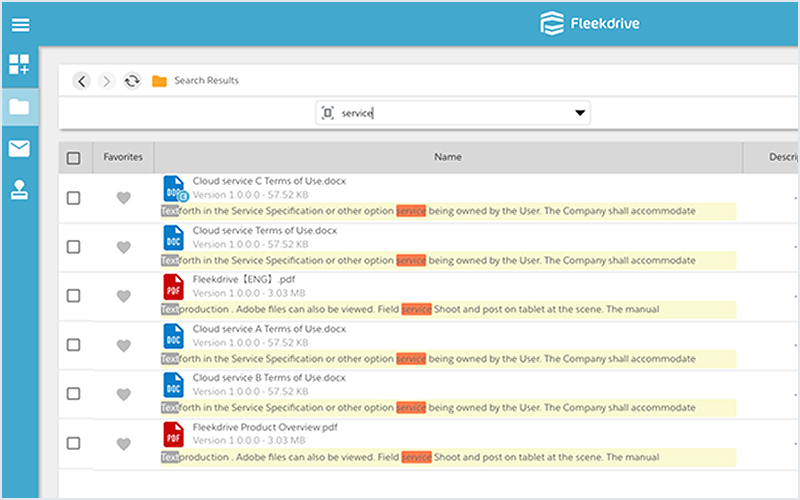
Task: Open Fleekdrive Product Overview.pdf file name
Action: click(x=265, y=427)
